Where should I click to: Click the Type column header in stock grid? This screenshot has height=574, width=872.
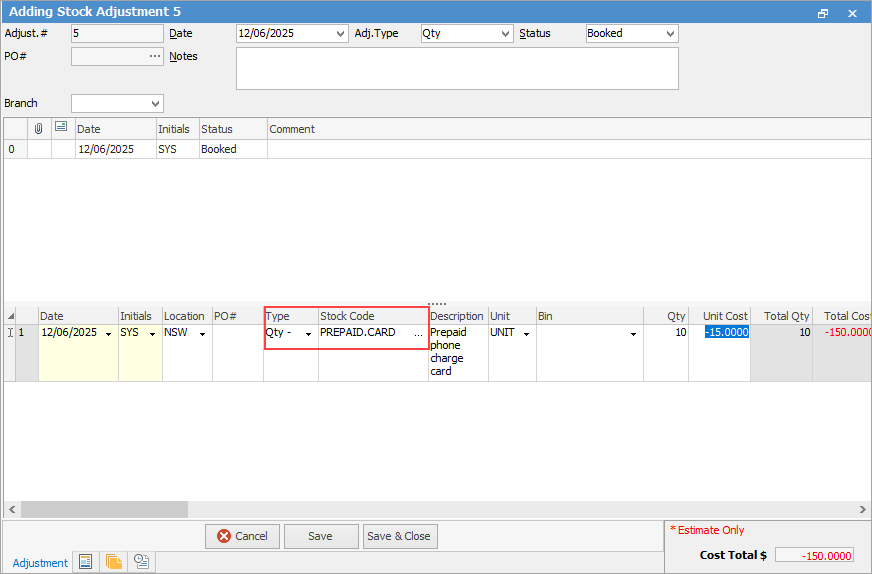tap(291, 316)
